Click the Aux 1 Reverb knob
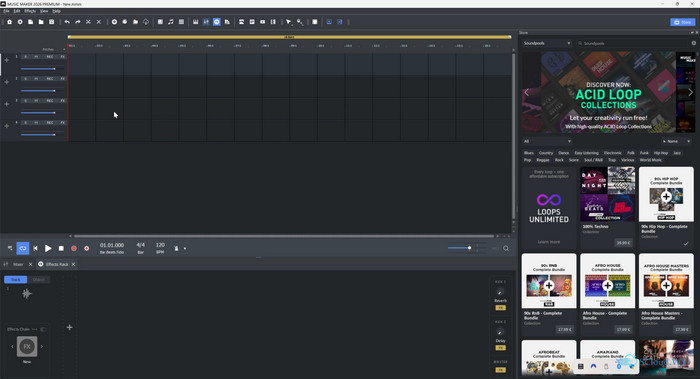 click(500, 293)
